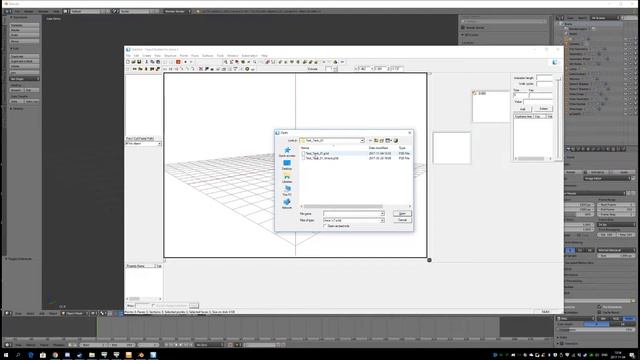Click Edge browser icon on taskbar
The image size is (640, 360).
tap(31, 355)
